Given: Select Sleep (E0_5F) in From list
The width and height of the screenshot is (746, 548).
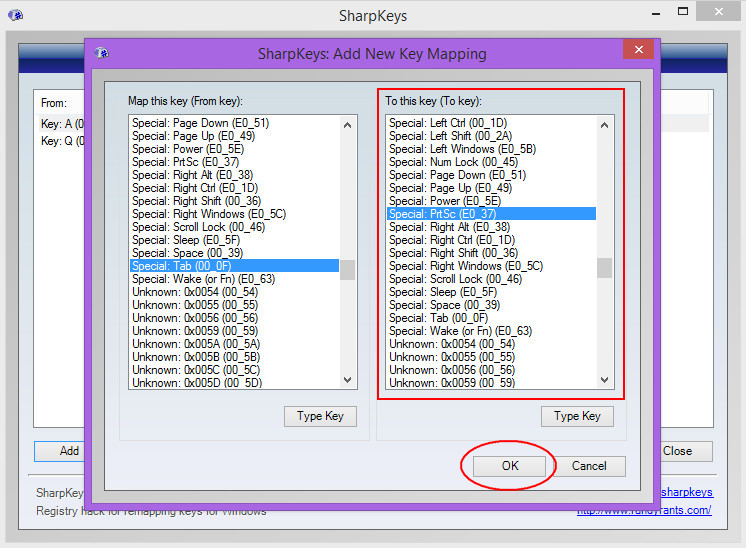Looking at the screenshot, I should (x=234, y=240).
